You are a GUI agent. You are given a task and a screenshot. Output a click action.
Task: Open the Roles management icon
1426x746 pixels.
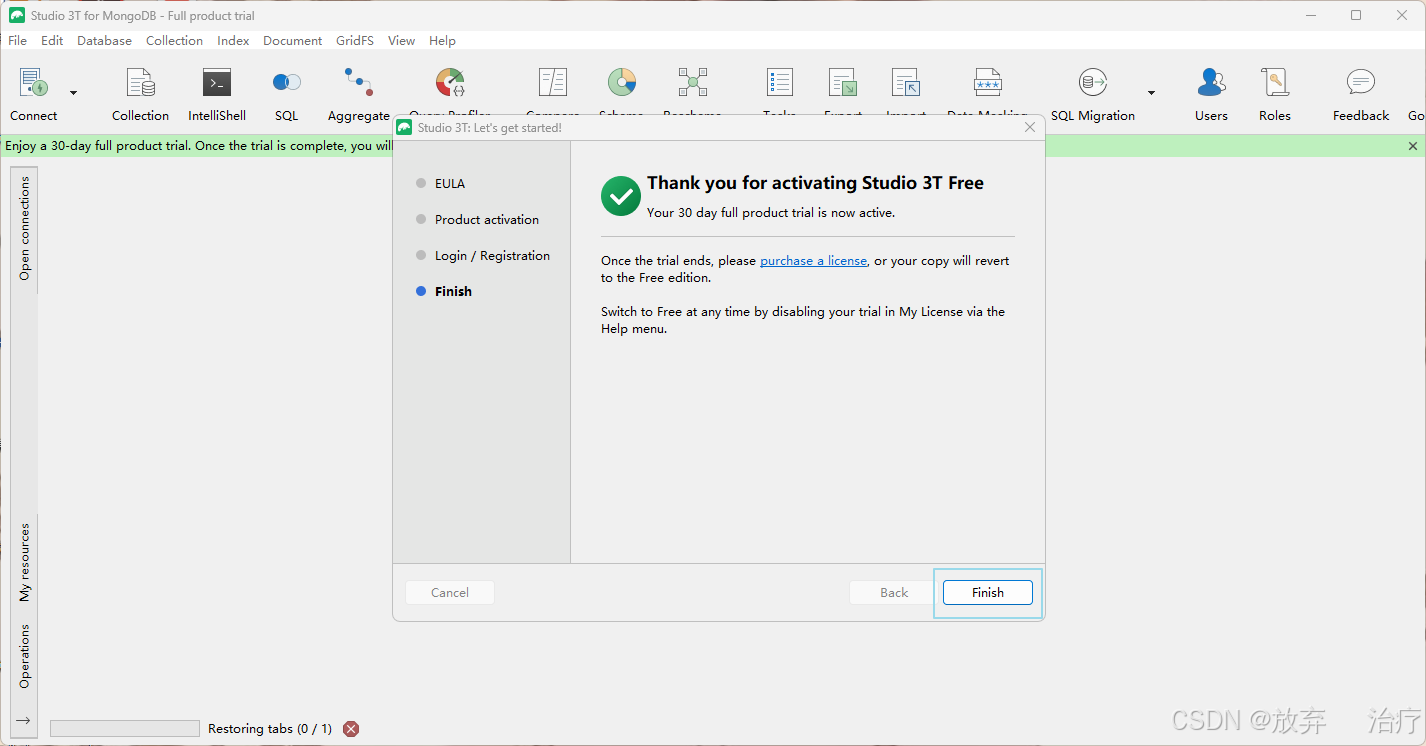[x=1275, y=84]
